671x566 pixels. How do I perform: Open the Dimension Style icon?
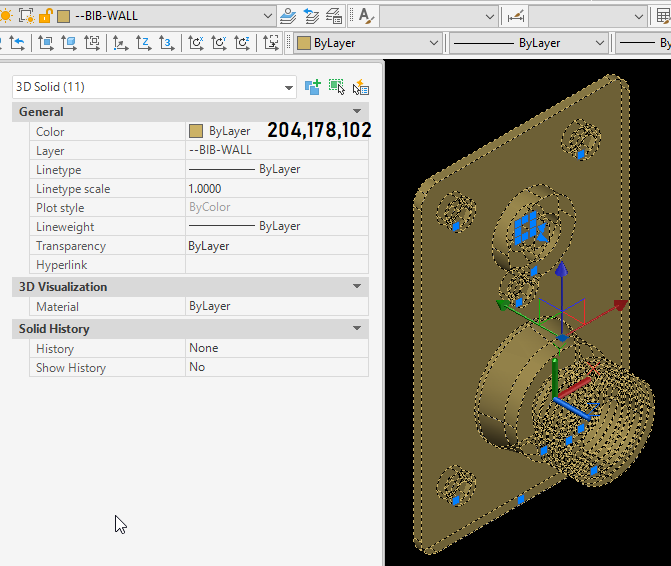click(x=515, y=17)
